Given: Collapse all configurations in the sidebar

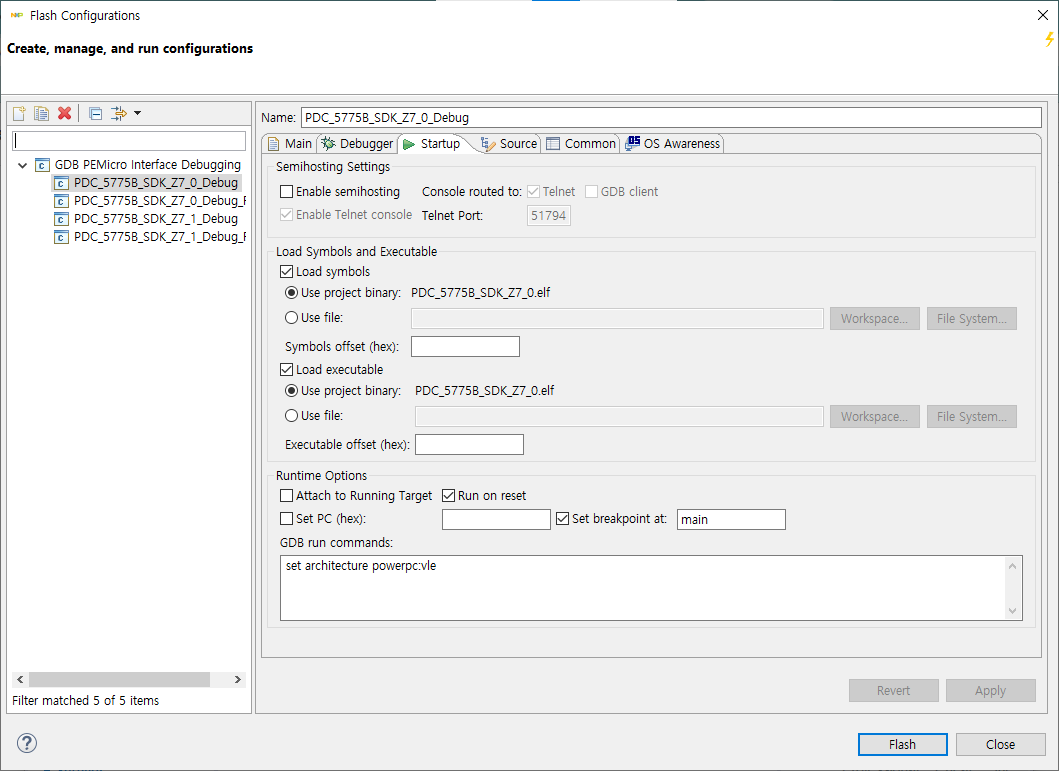Looking at the screenshot, I should 94,113.
